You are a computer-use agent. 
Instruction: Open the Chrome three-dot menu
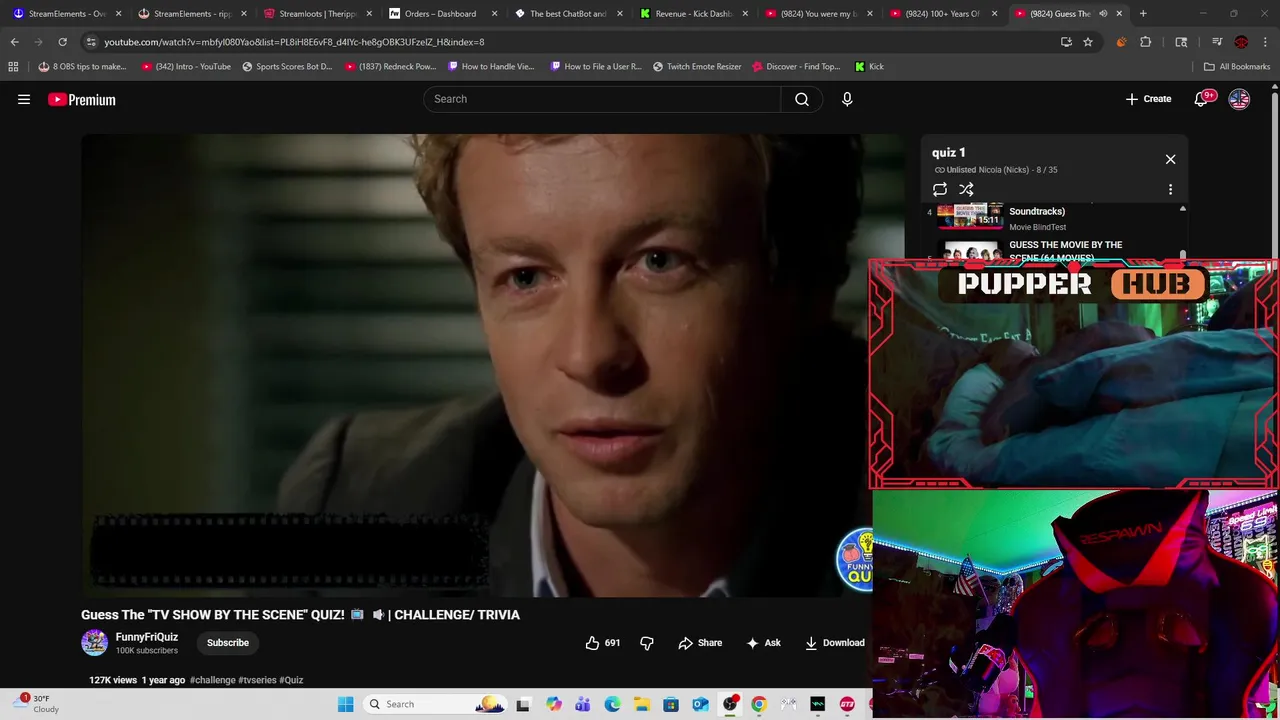1266,42
